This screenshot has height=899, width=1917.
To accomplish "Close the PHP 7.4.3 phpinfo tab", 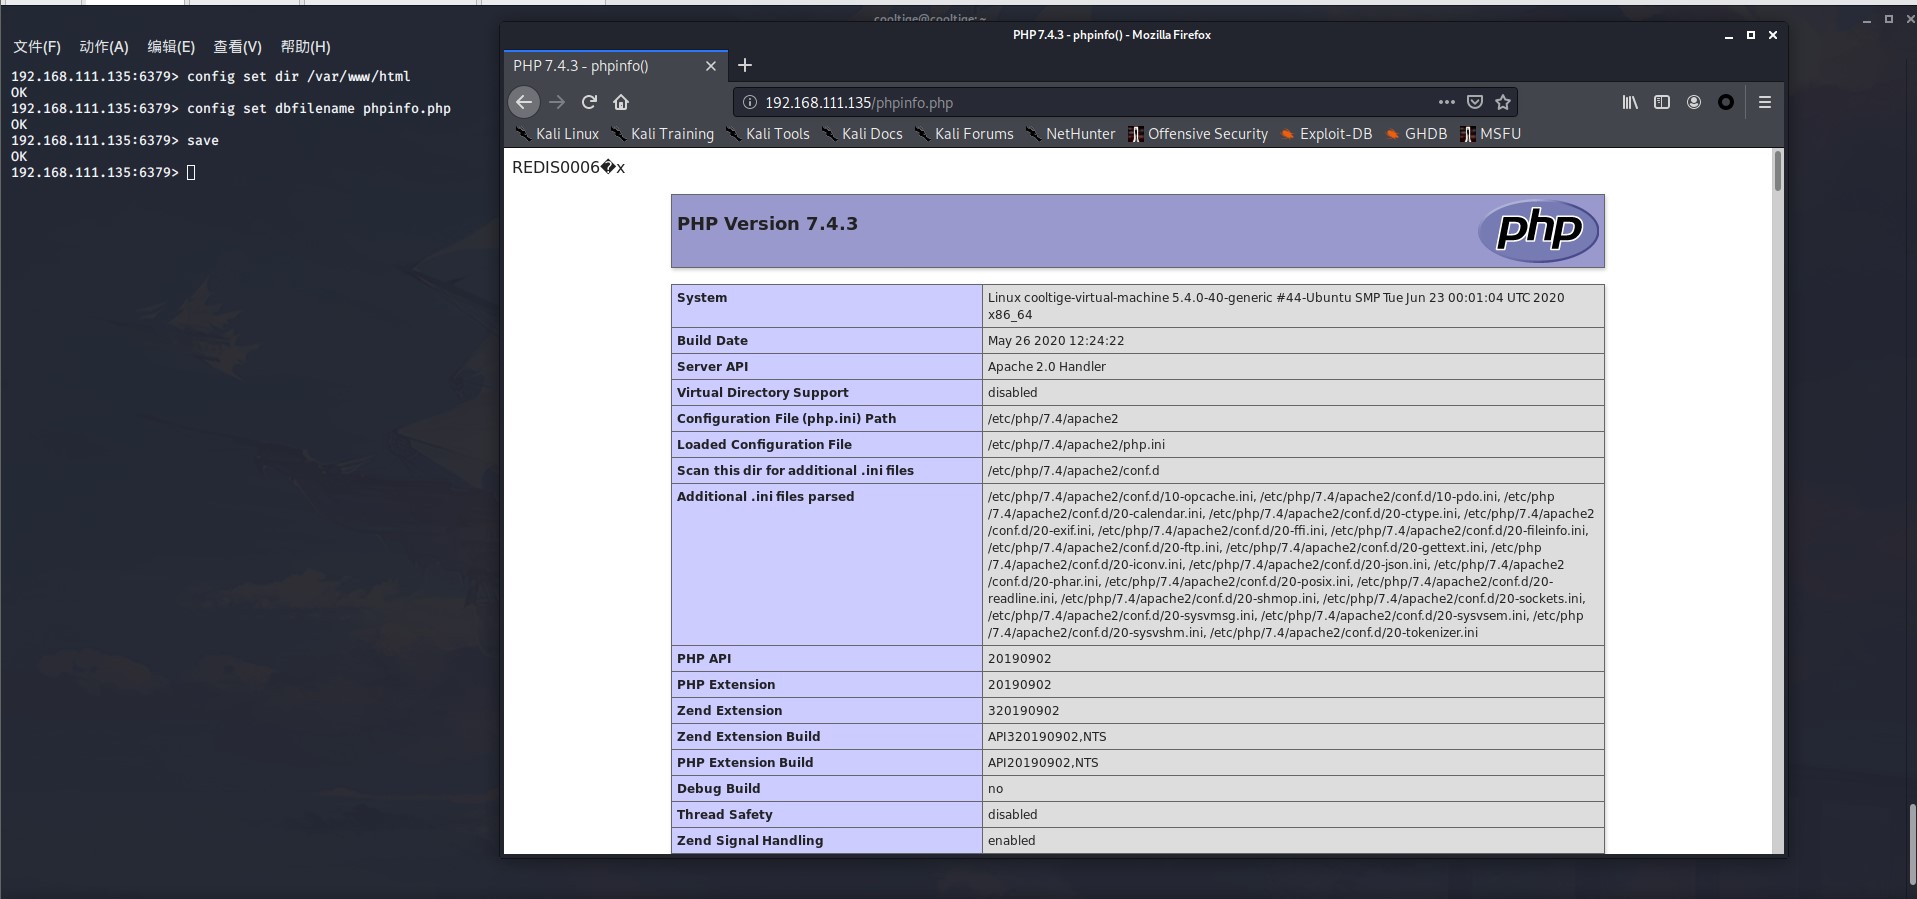I will click(x=711, y=66).
